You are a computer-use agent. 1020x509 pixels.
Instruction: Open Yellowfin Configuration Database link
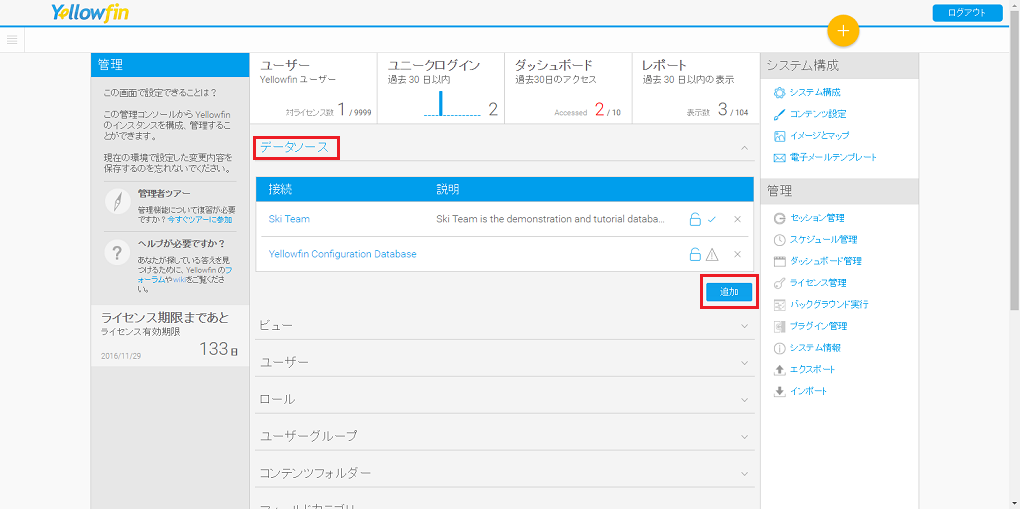(x=342, y=254)
